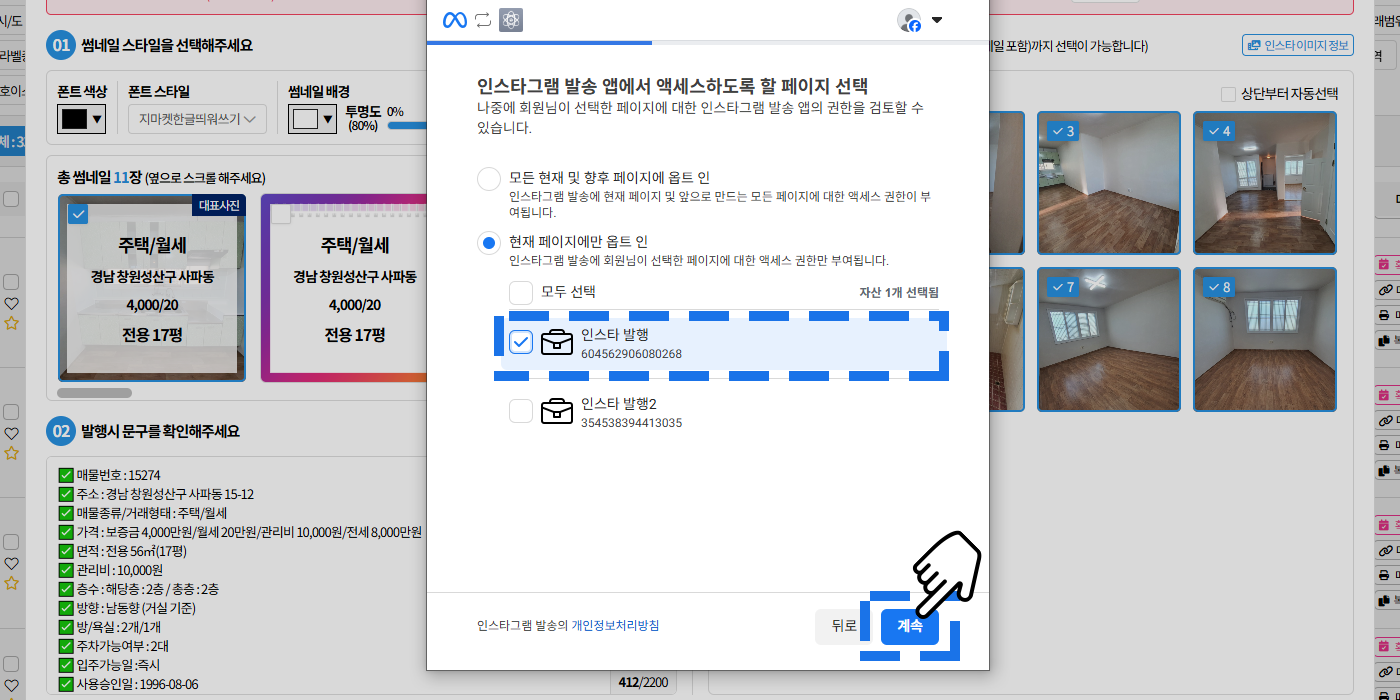
Task: Click the 계속 button
Action: pos(910,626)
